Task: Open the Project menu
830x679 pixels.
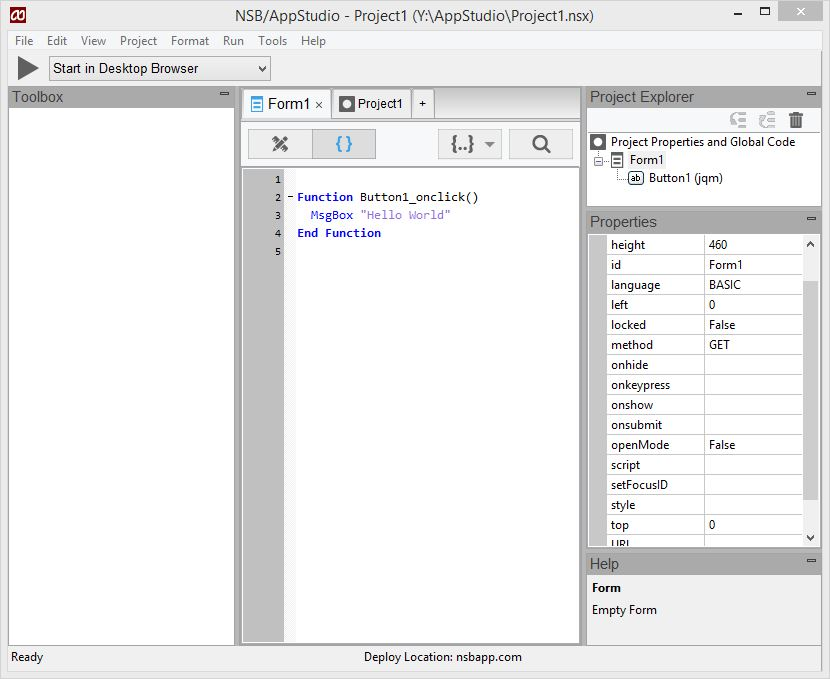Action: [138, 41]
